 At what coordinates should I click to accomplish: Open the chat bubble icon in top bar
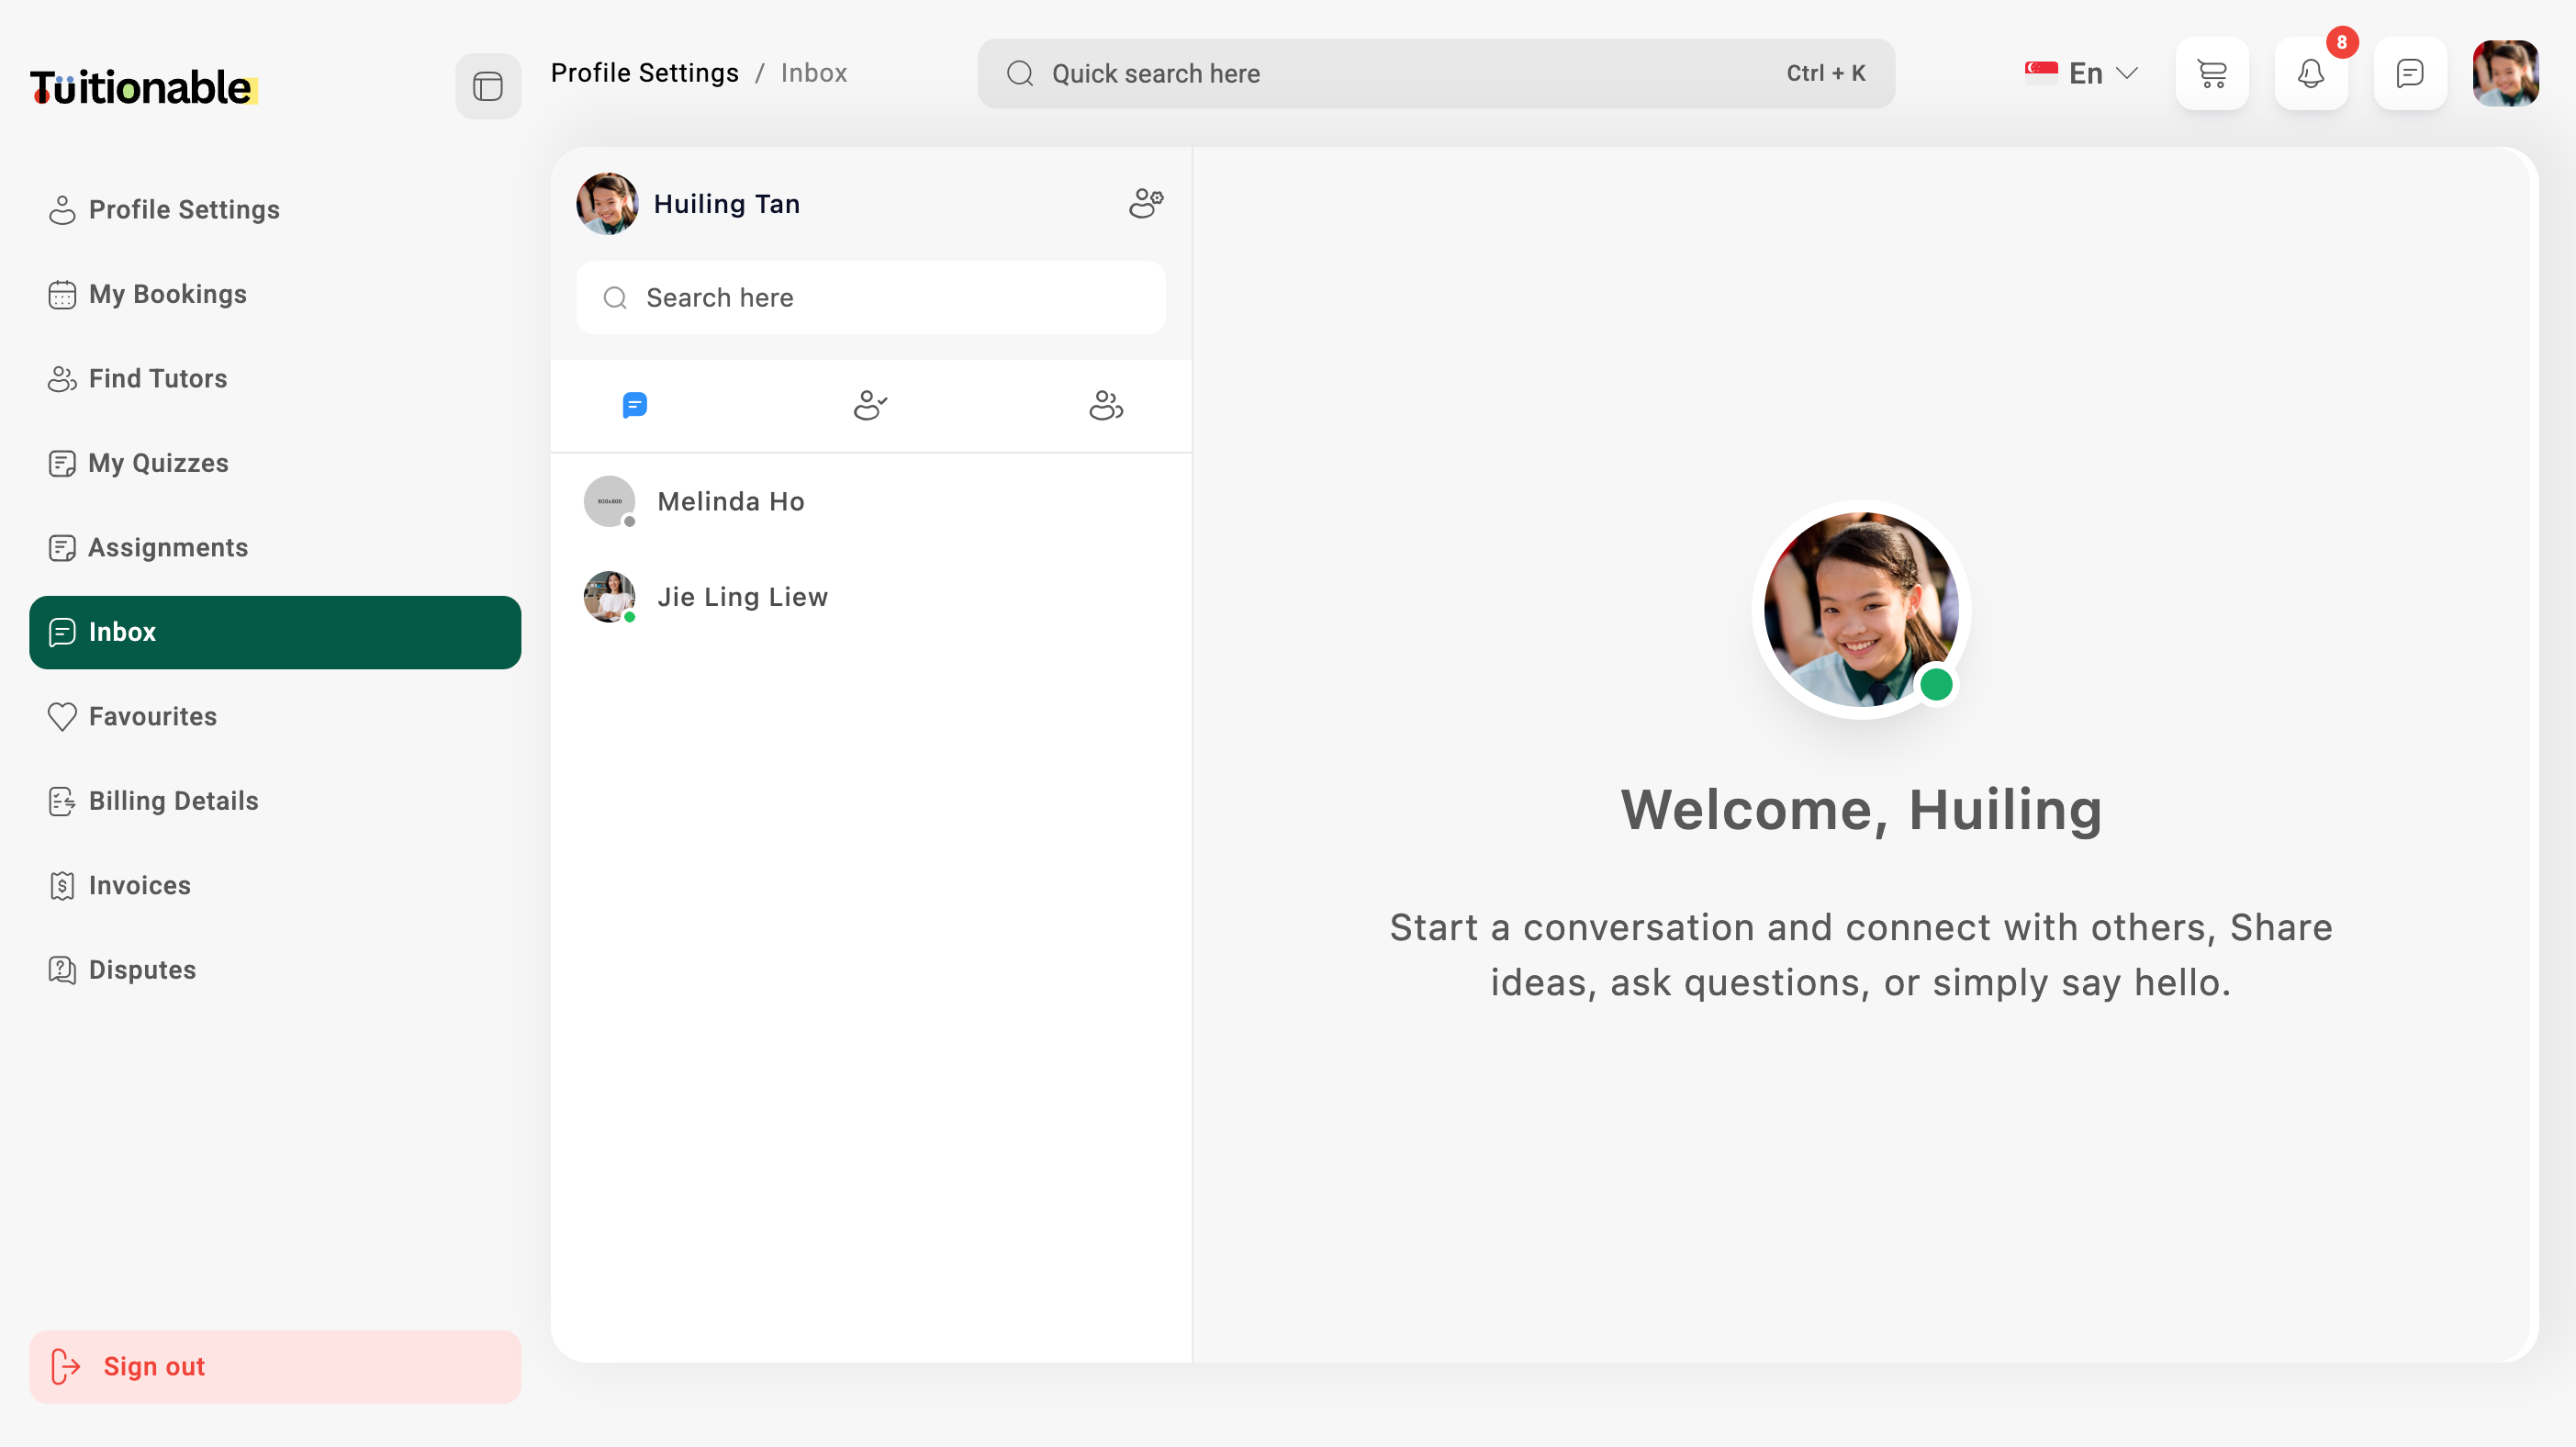pyautogui.click(x=2410, y=73)
